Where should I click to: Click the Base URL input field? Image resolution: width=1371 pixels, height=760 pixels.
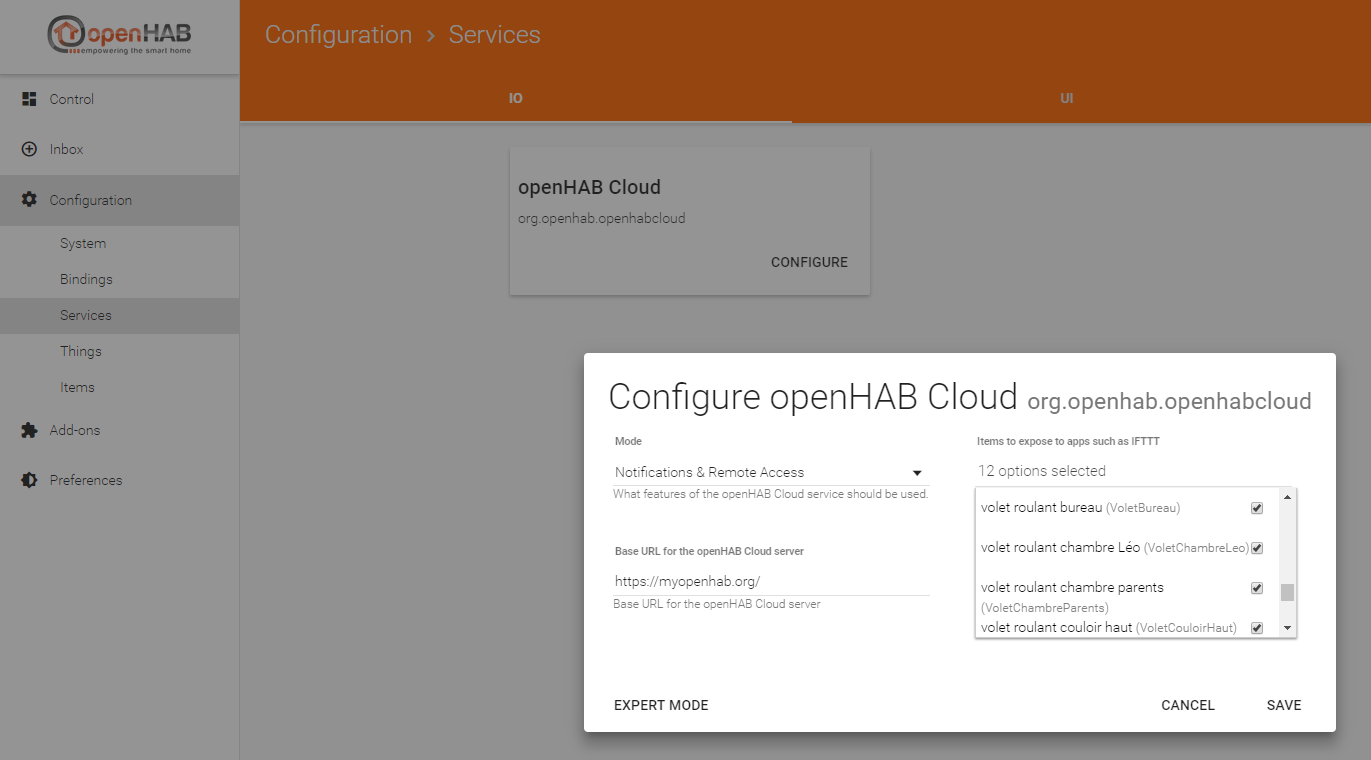tap(771, 581)
